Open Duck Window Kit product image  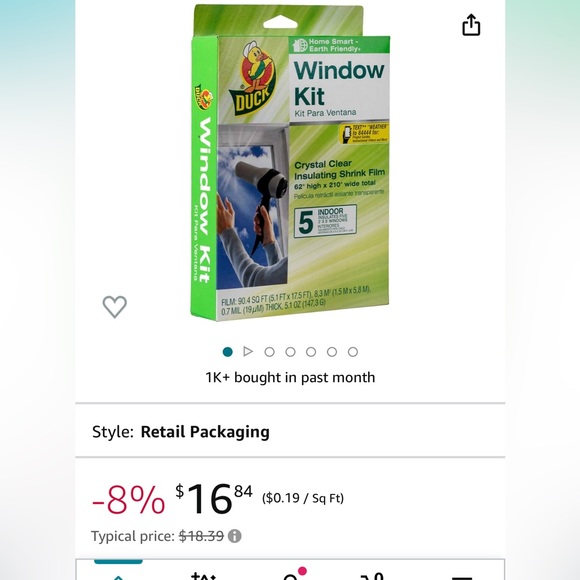[x=290, y=163]
